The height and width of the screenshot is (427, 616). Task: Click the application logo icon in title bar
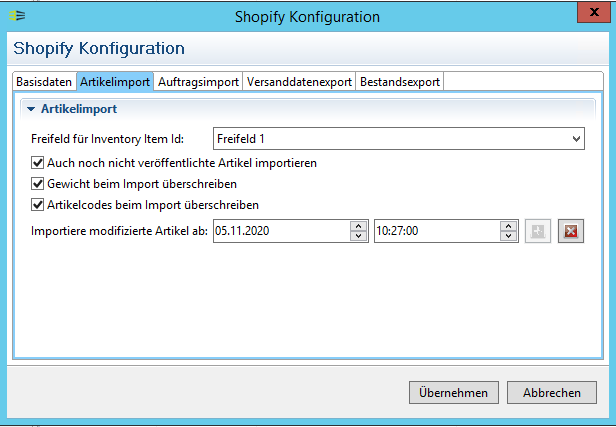tap(17, 16)
